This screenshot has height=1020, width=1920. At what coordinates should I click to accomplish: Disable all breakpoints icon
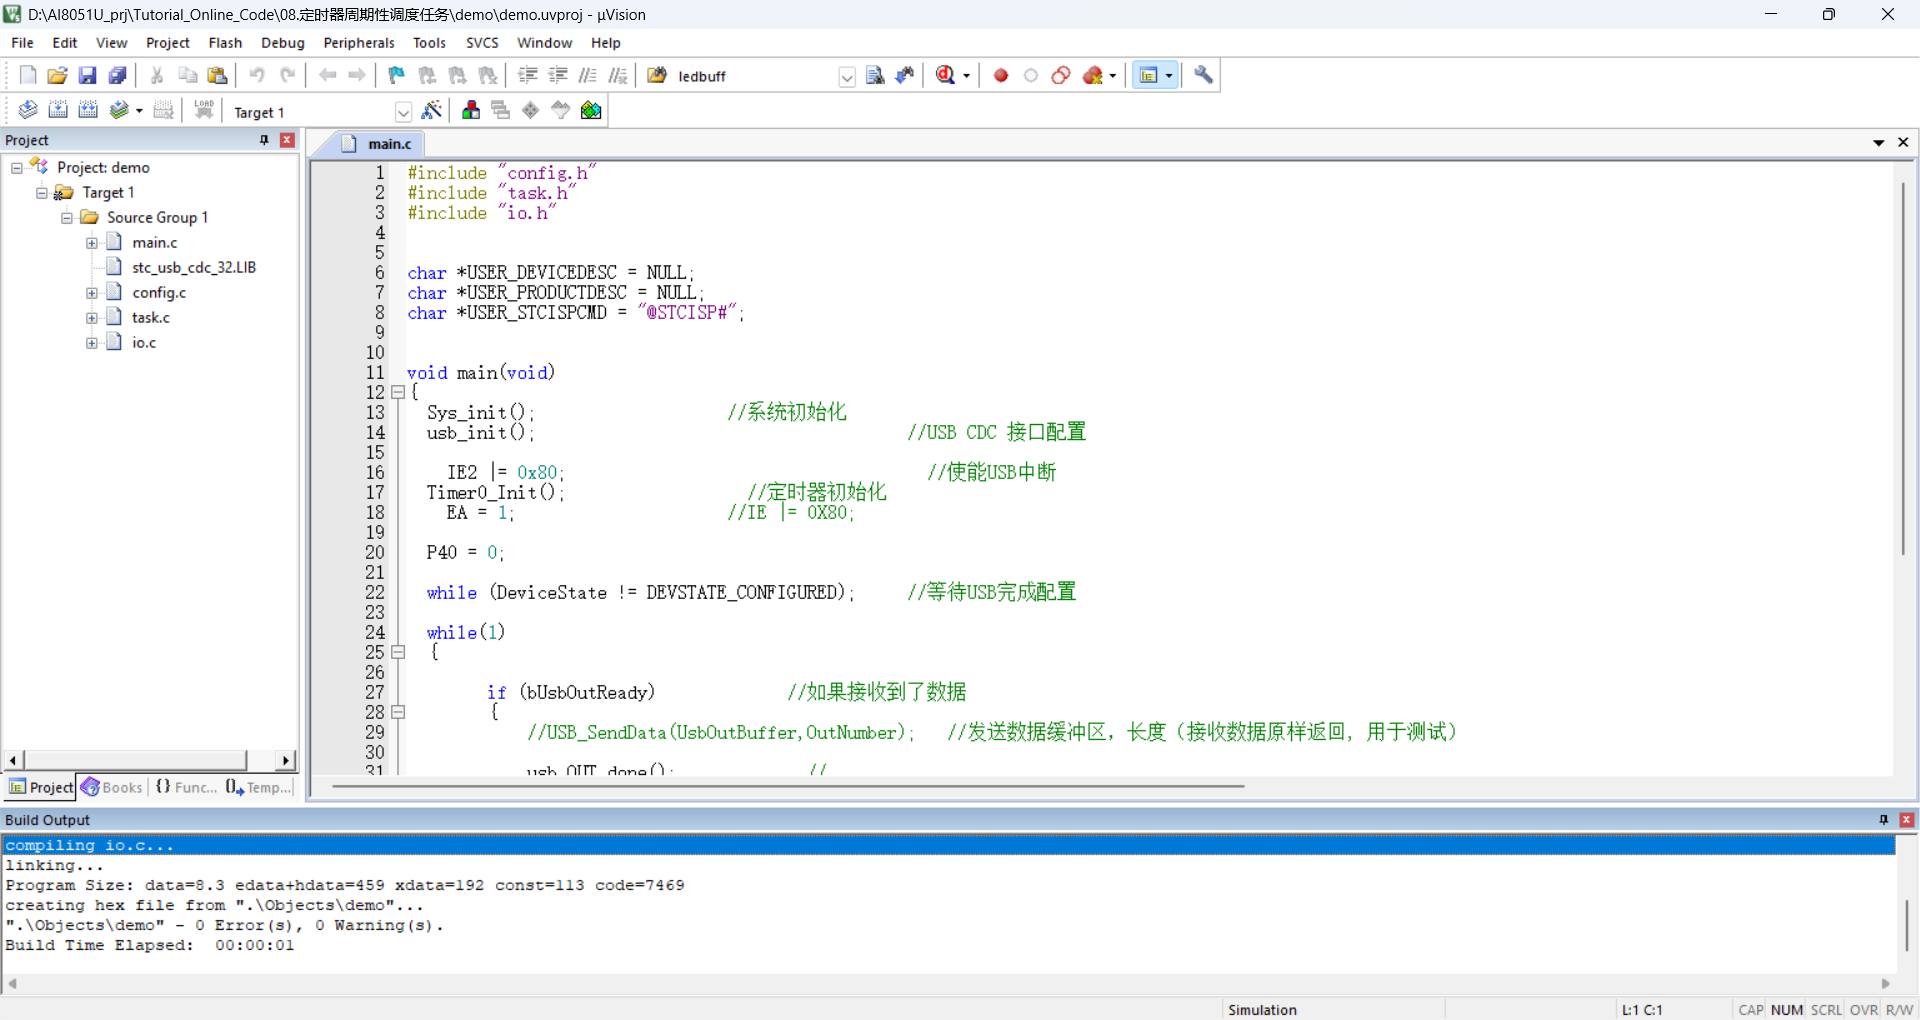click(1061, 75)
